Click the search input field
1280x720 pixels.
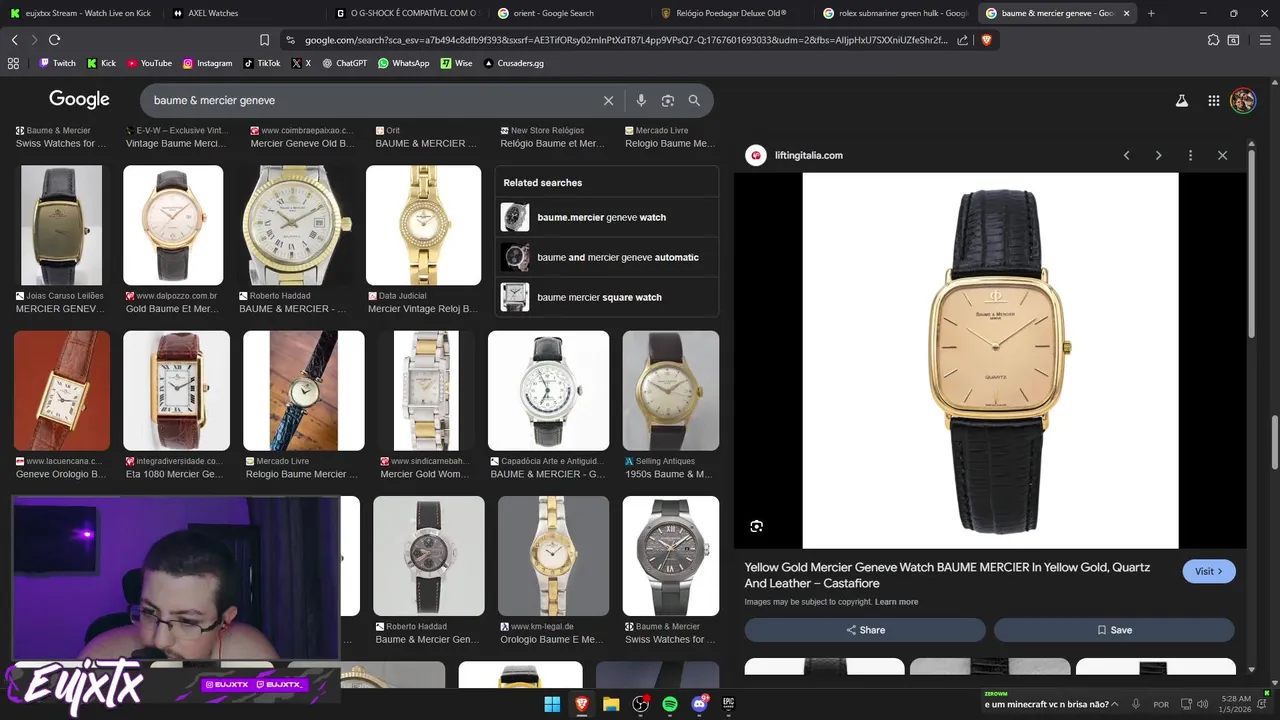pos(370,100)
